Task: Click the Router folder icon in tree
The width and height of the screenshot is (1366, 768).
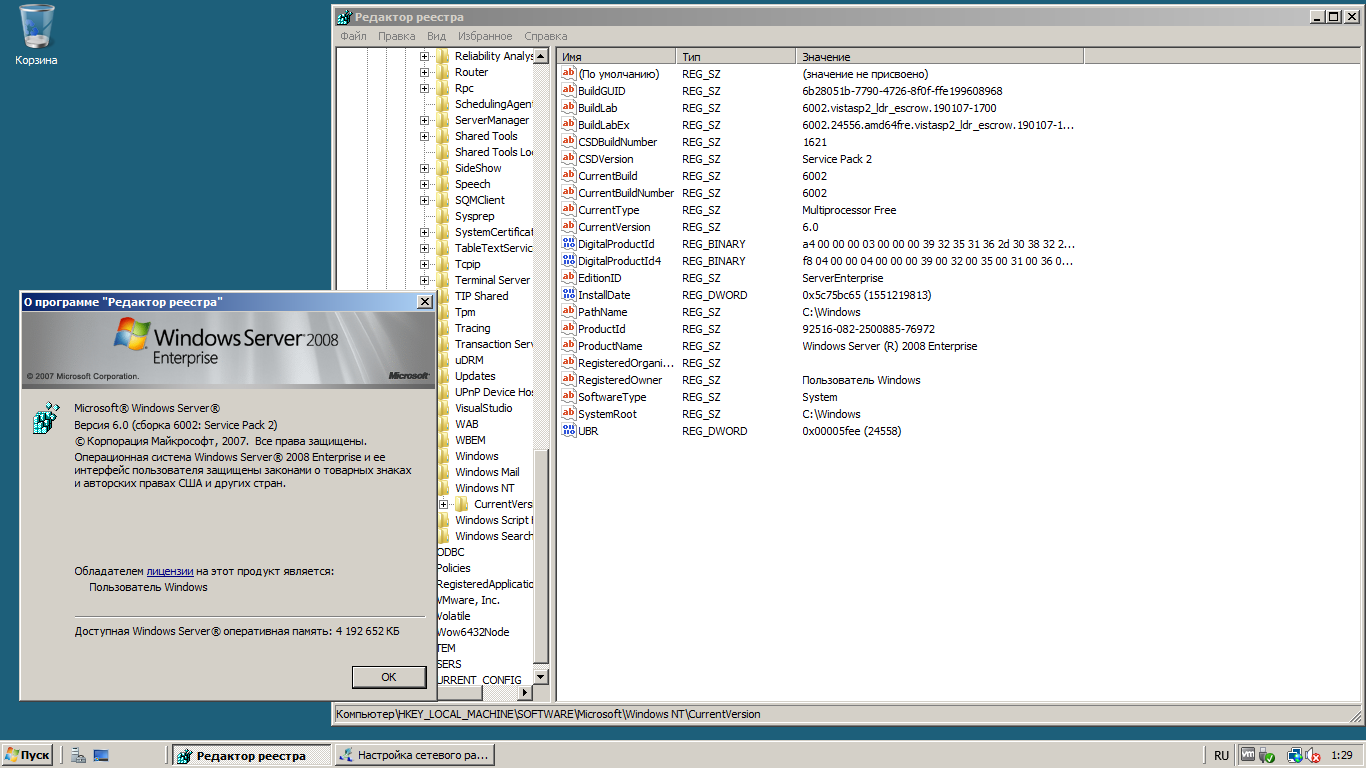Action: click(x=442, y=72)
